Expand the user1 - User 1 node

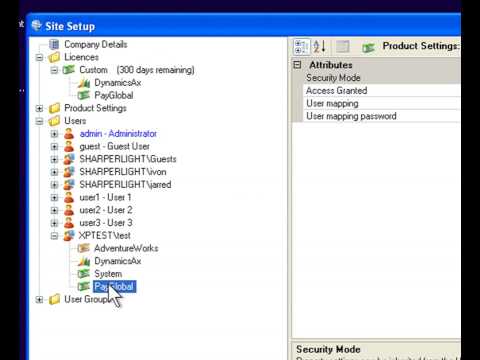coord(54,198)
